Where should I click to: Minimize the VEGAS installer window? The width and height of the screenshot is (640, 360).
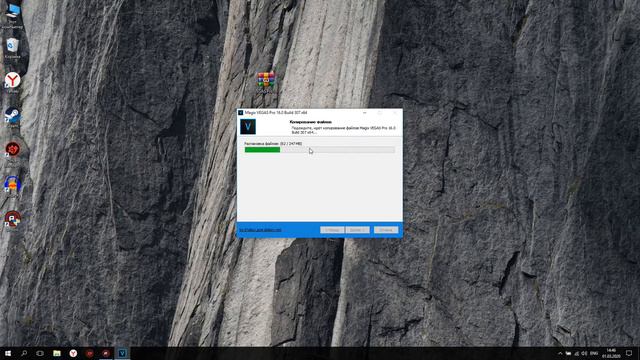364,113
